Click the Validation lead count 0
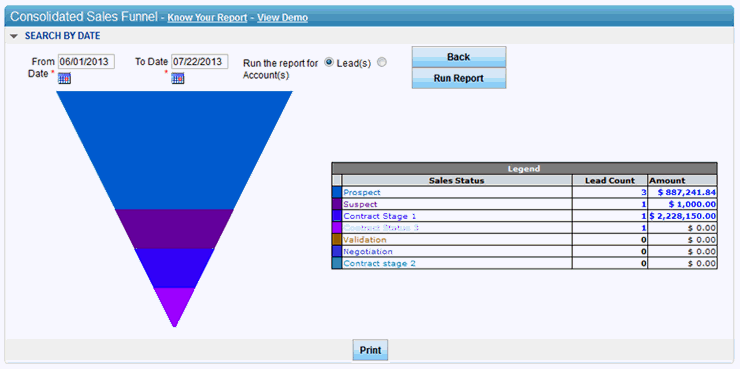This screenshot has width=740, height=369. click(644, 240)
